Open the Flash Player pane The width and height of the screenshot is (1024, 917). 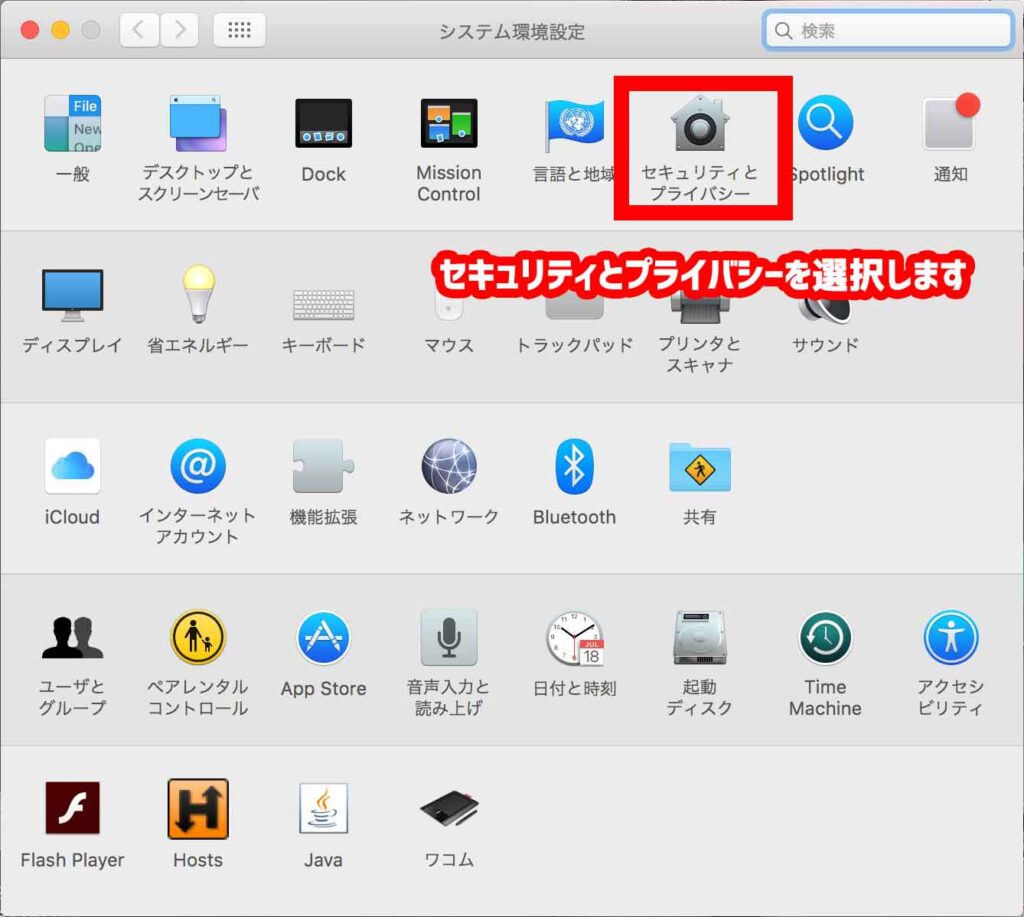tap(72, 809)
